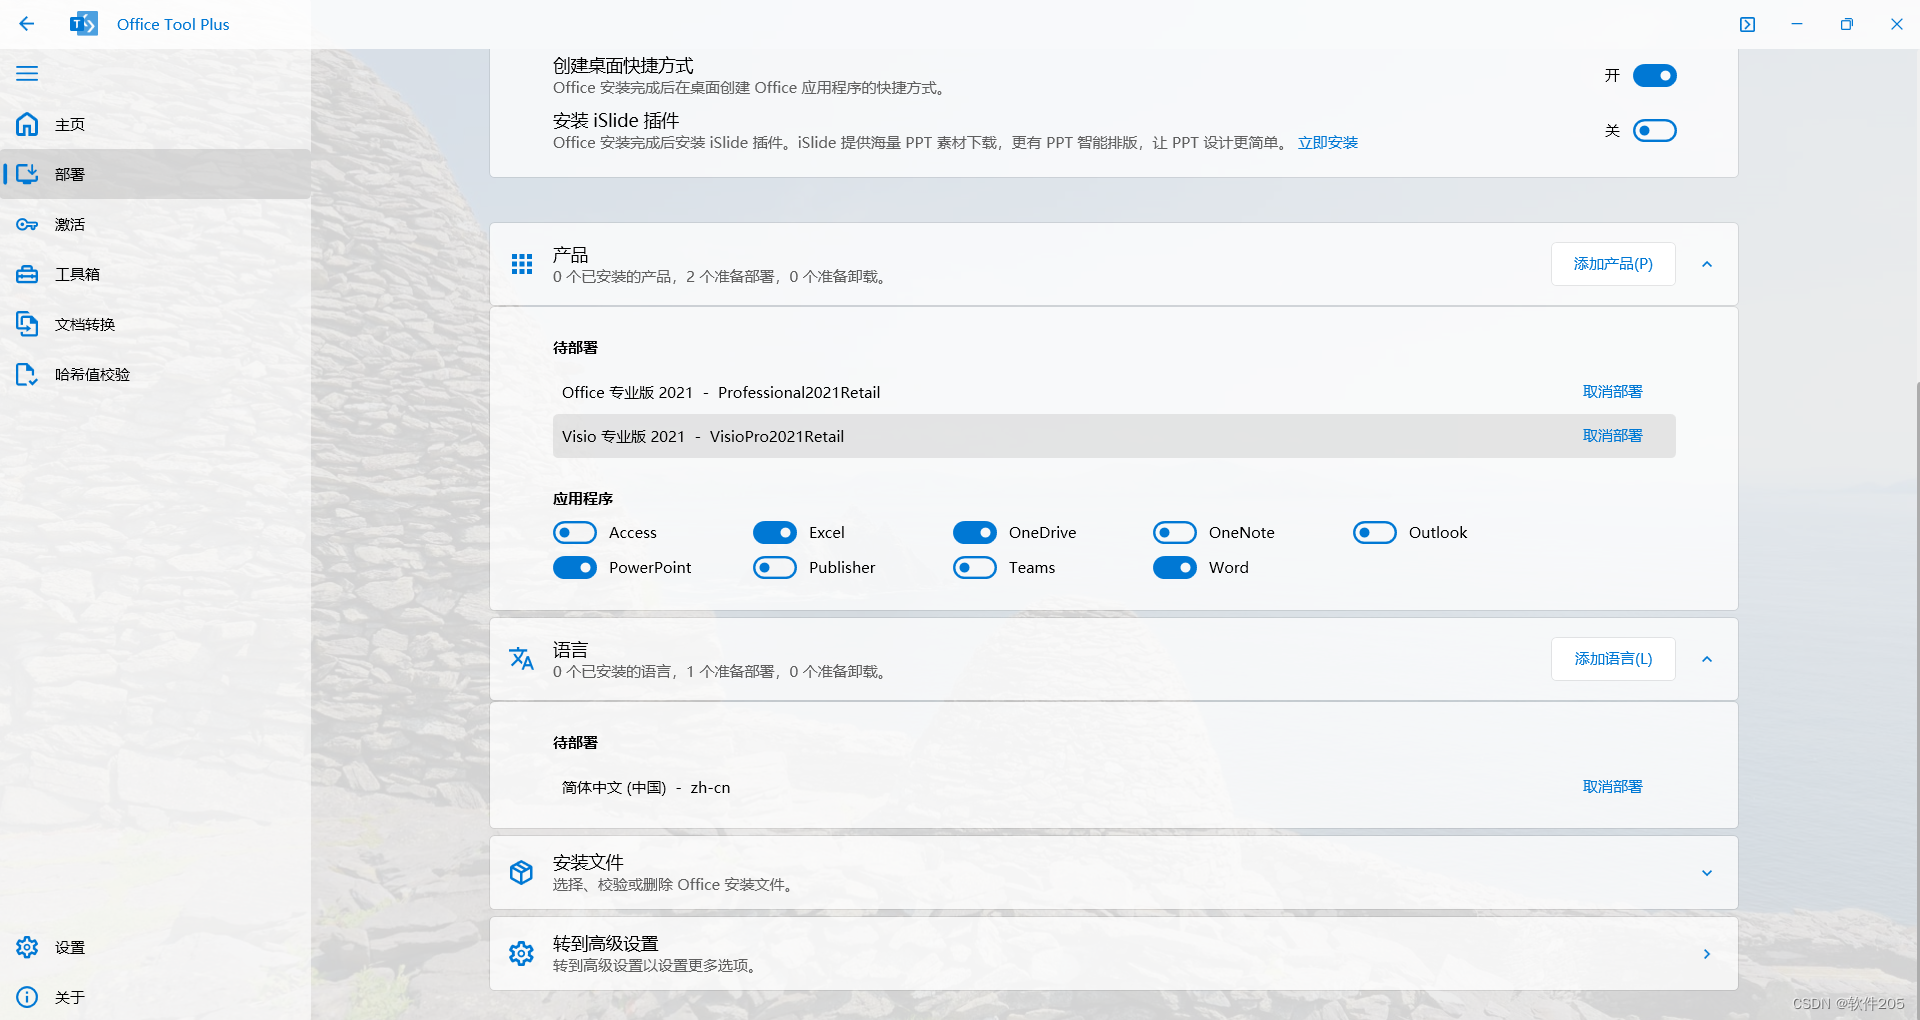Enable the Outlook application toggle

click(1375, 533)
